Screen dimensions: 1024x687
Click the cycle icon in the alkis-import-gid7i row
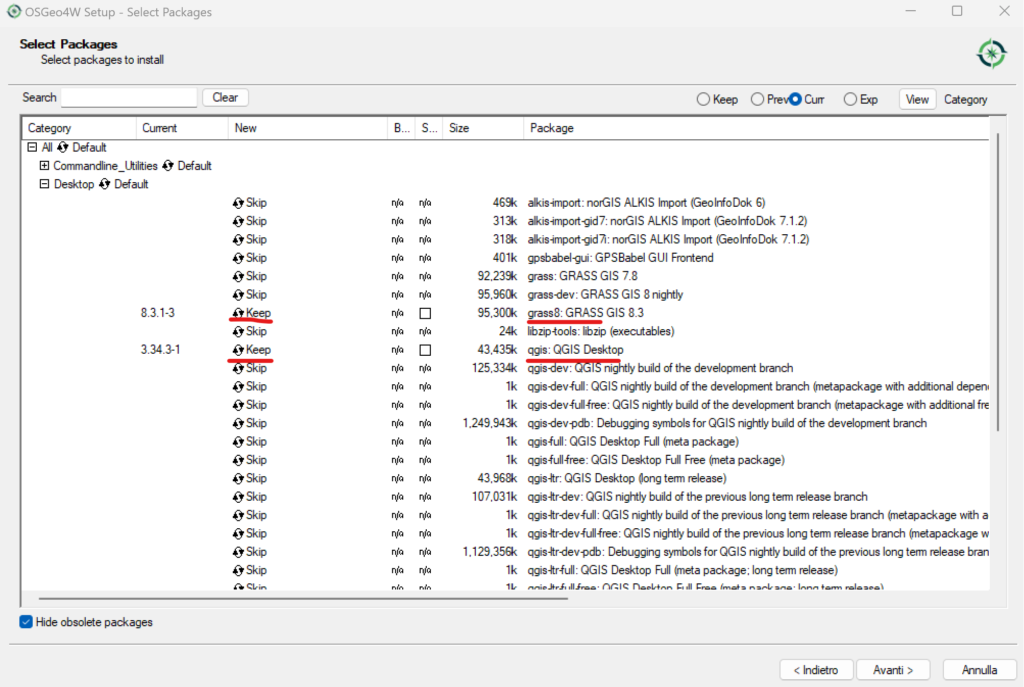pyautogui.click(x=238, y=240)
